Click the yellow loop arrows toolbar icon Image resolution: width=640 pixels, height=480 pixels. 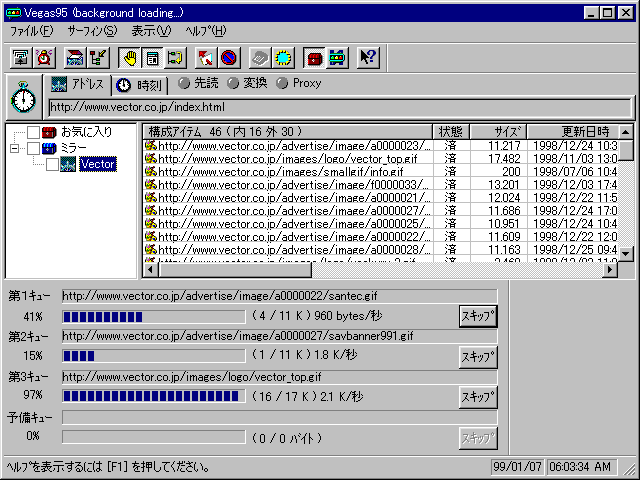176,58
